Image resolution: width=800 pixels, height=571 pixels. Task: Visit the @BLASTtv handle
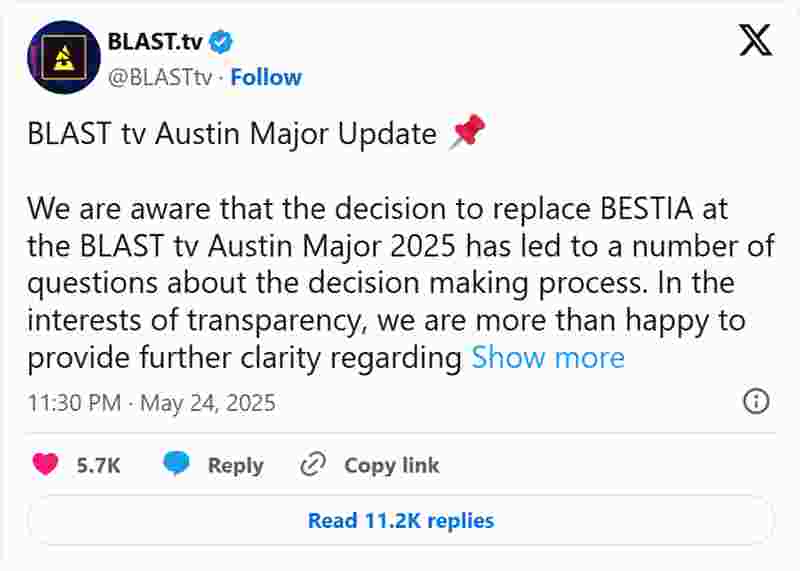(160, 78)
